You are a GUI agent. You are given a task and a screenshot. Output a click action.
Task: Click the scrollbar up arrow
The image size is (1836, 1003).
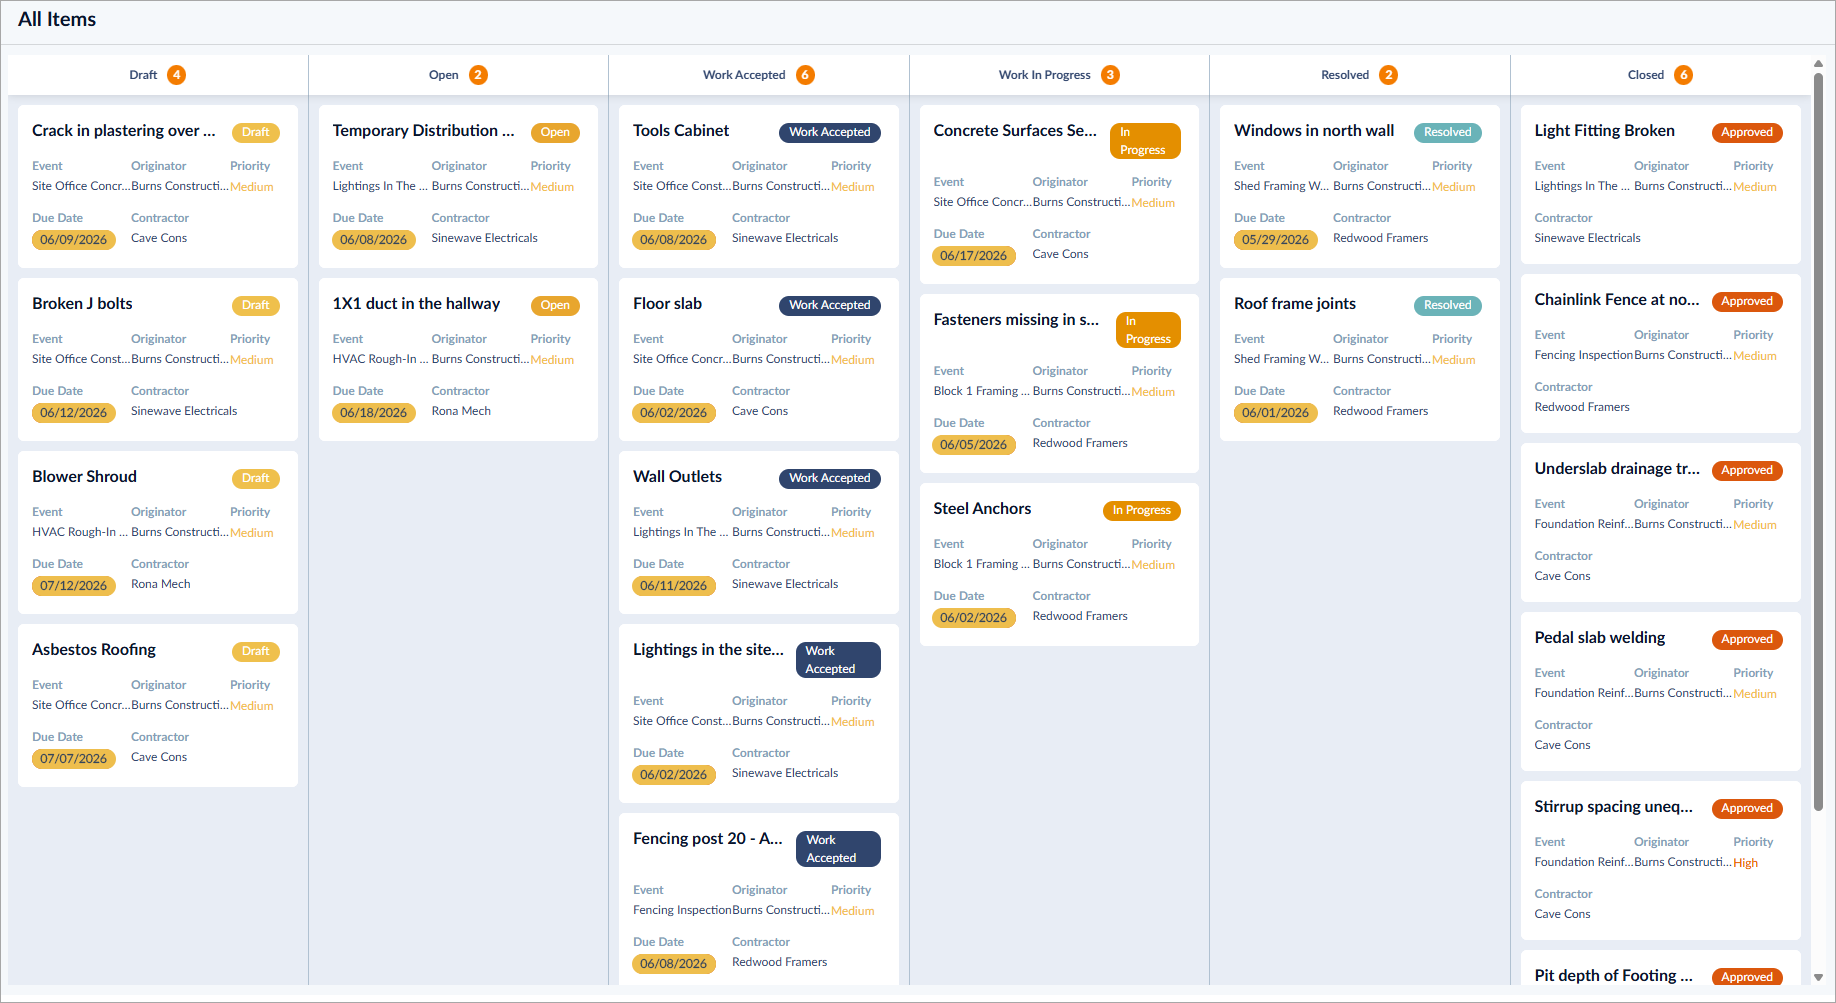(x=1818, y=64)
